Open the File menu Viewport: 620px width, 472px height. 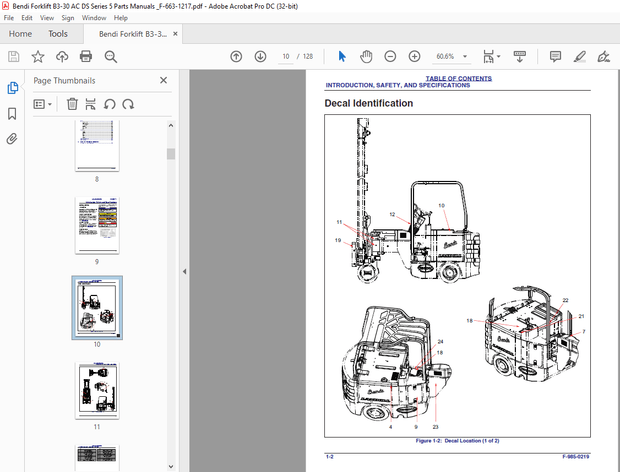click(9, 18)
